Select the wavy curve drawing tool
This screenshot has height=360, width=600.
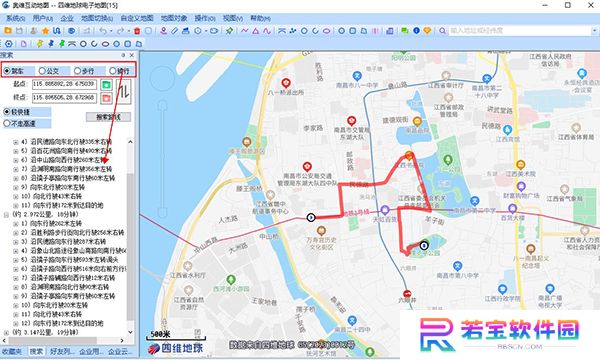pyautogui.click(x=267, y=31)
